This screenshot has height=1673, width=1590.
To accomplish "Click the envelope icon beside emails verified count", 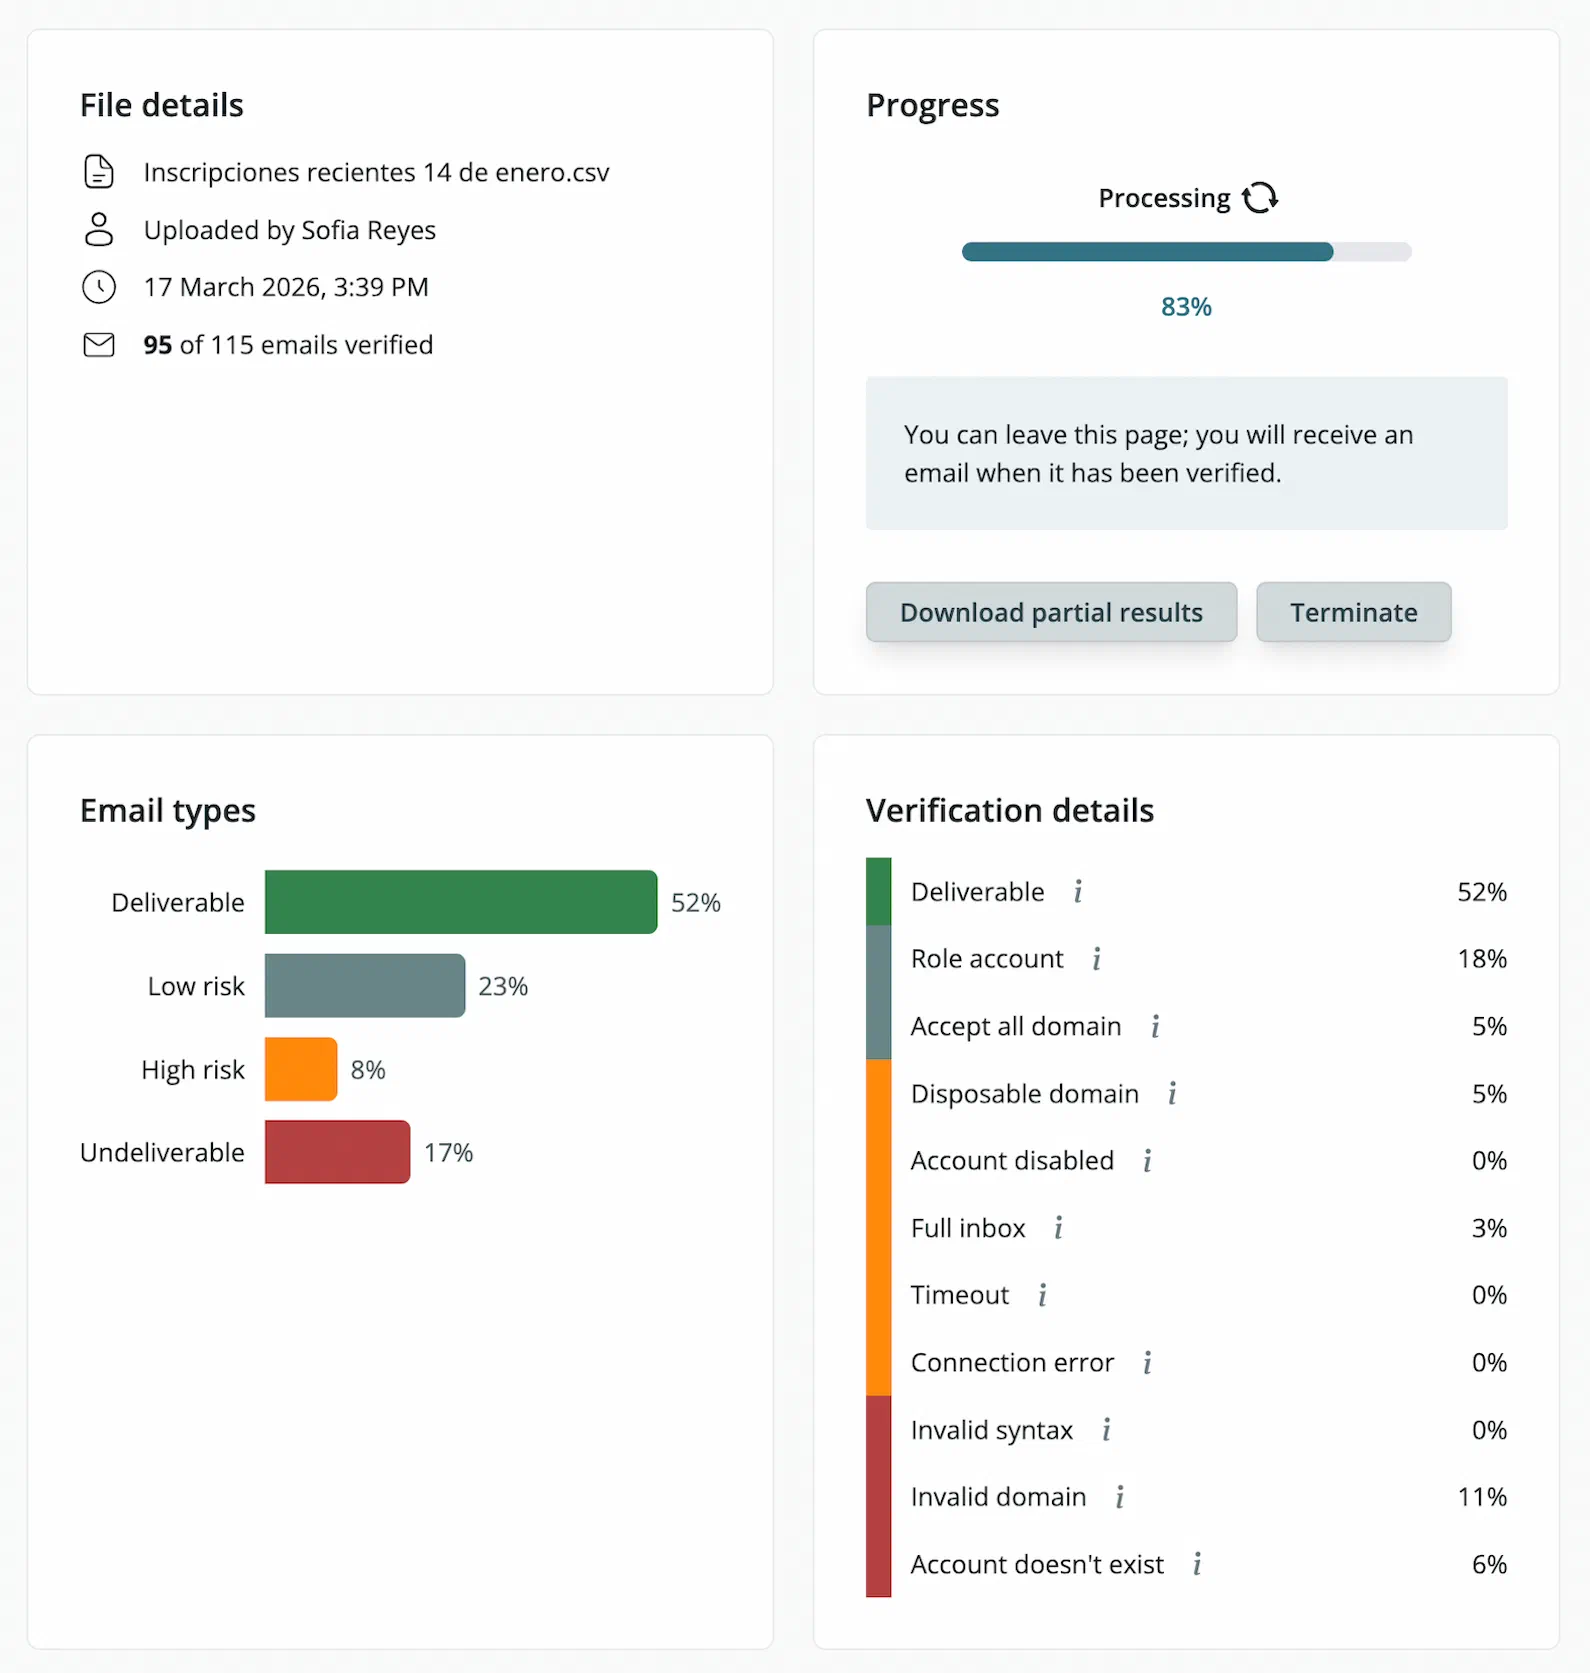I will tap(98, 345).
